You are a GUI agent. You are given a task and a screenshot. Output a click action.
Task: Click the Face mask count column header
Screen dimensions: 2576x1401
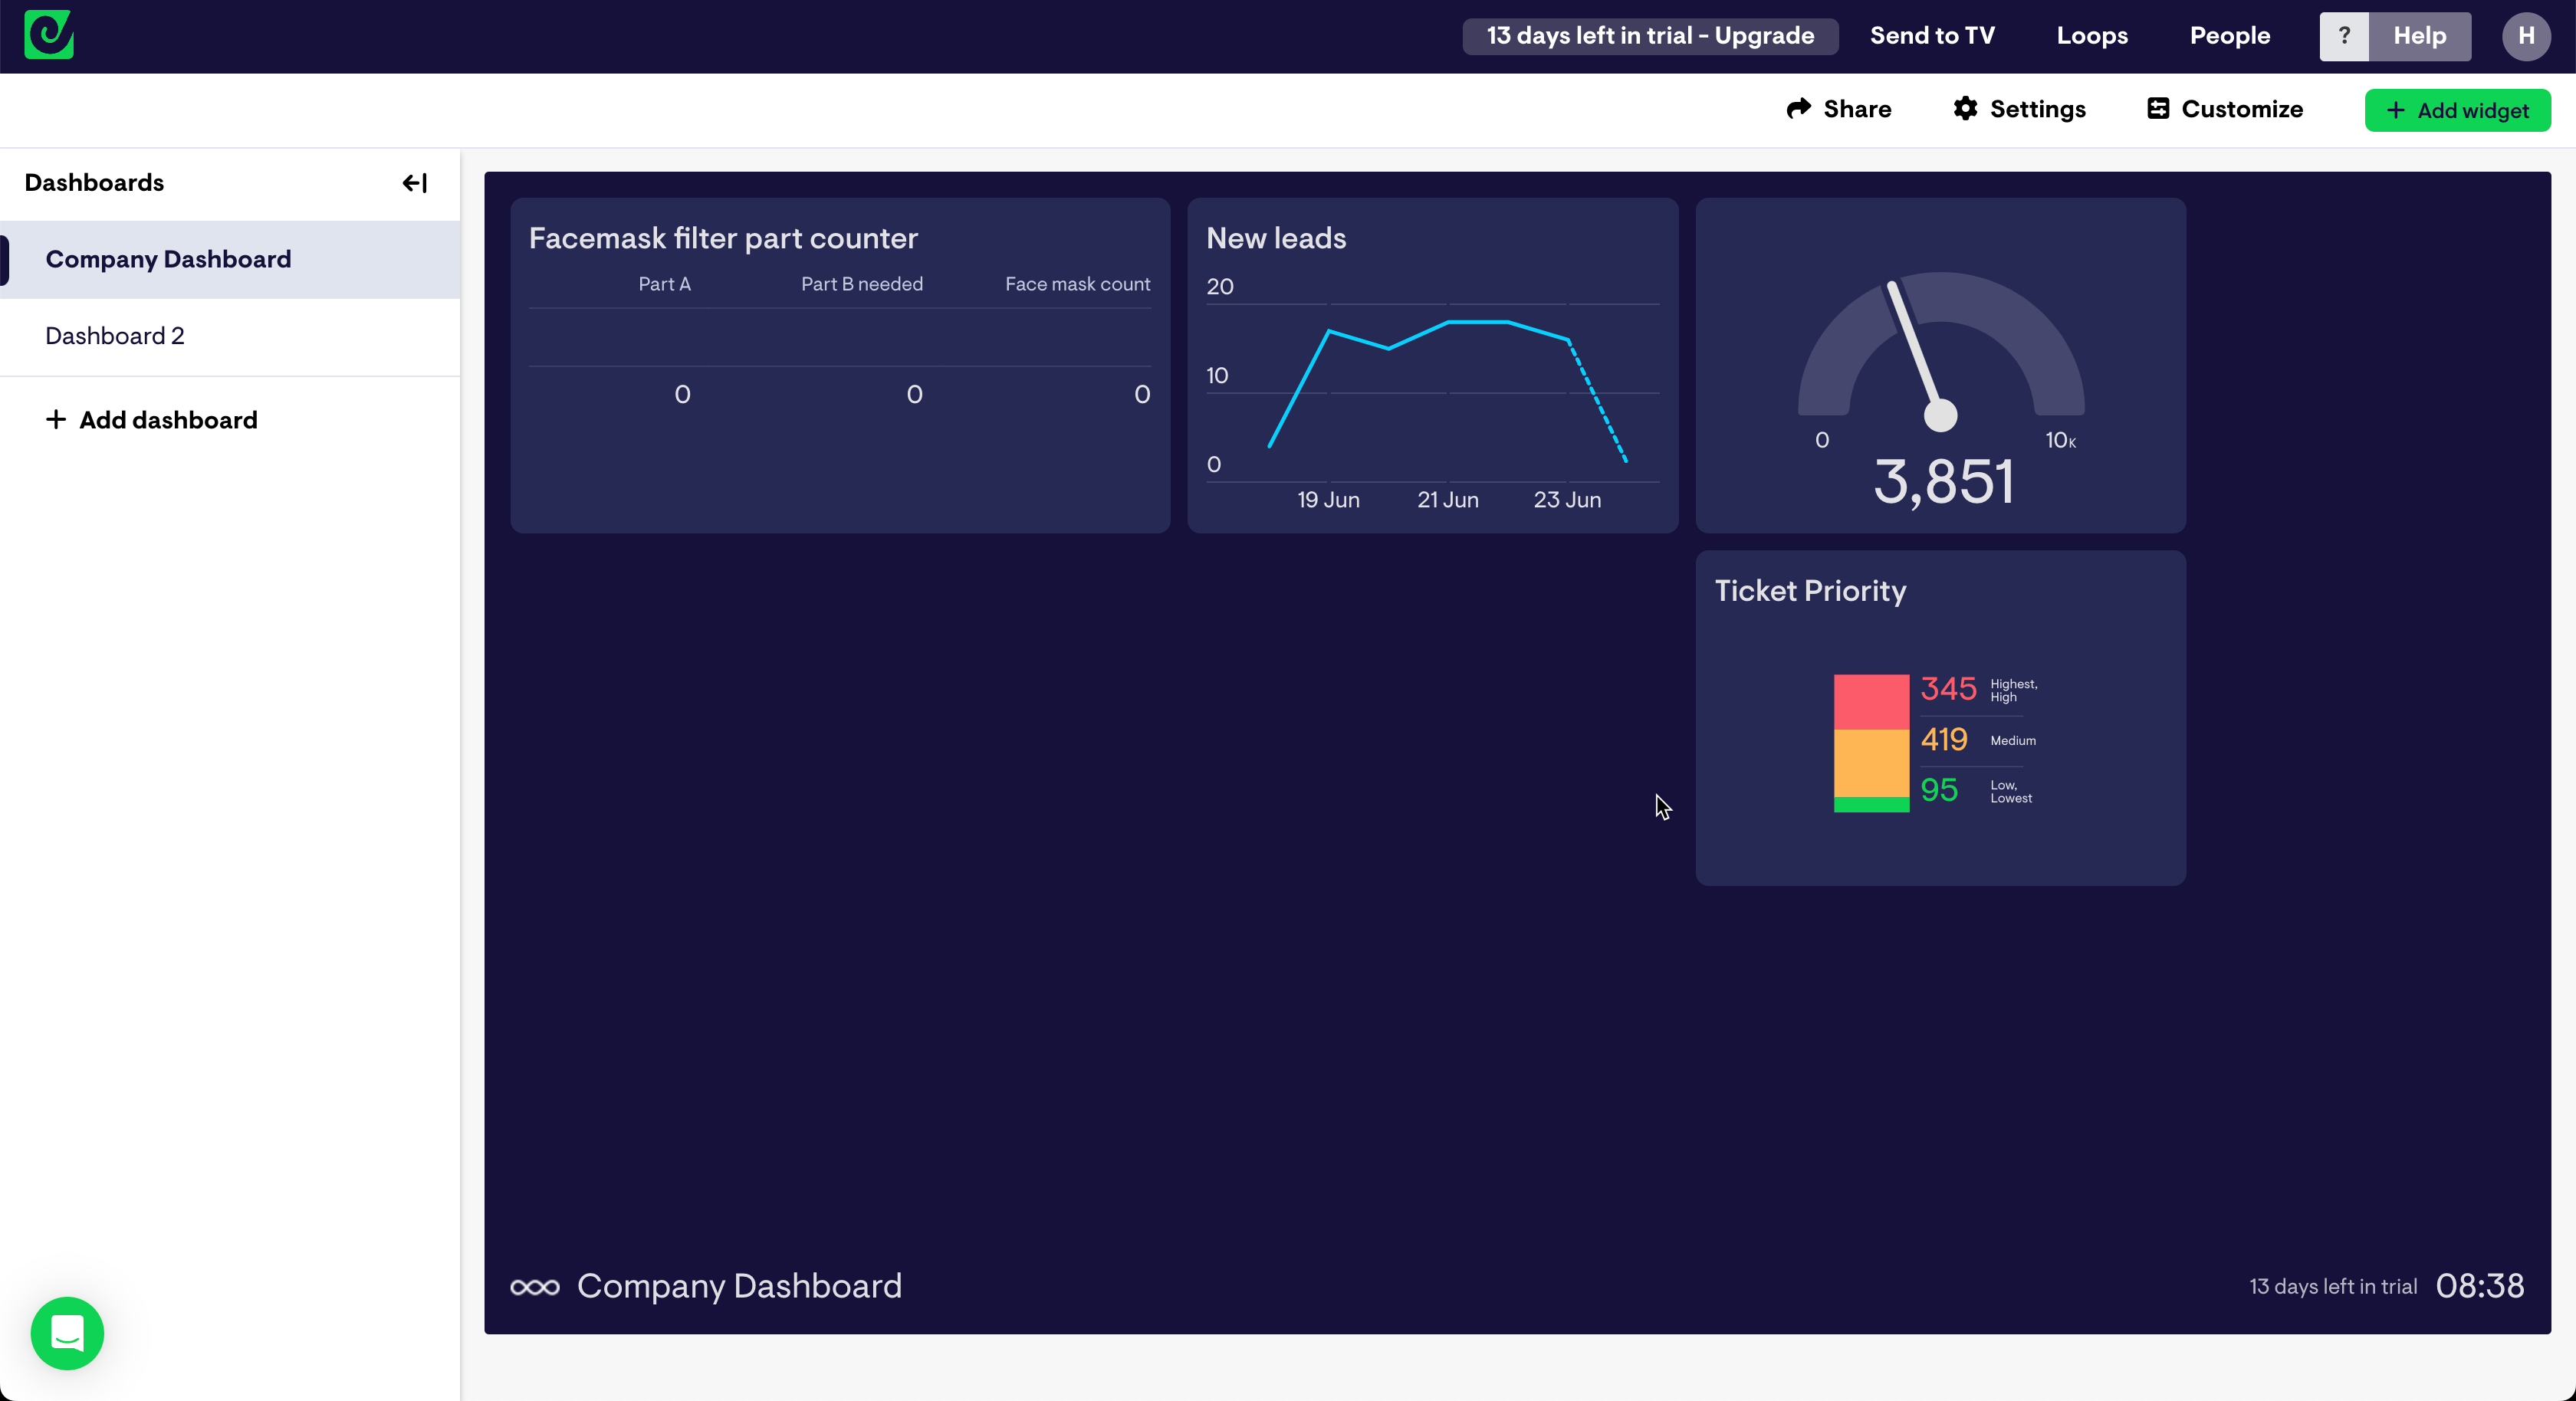pos(1077,284)
